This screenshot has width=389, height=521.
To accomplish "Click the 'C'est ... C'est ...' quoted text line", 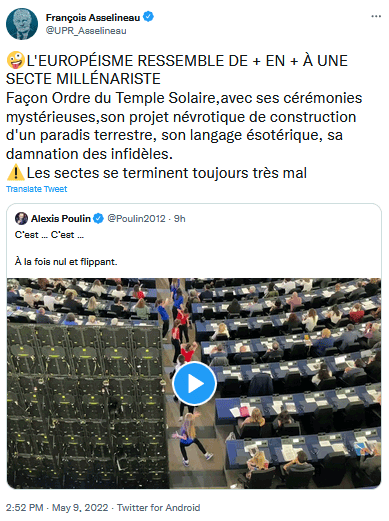I will coord(49,235).
